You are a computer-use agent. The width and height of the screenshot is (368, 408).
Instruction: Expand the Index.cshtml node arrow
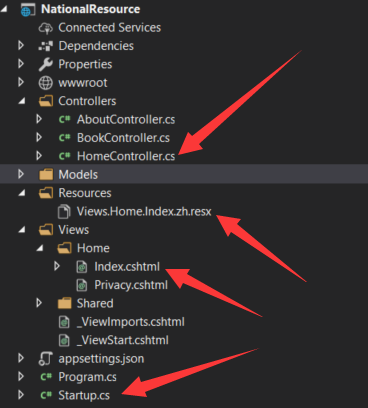57,266
